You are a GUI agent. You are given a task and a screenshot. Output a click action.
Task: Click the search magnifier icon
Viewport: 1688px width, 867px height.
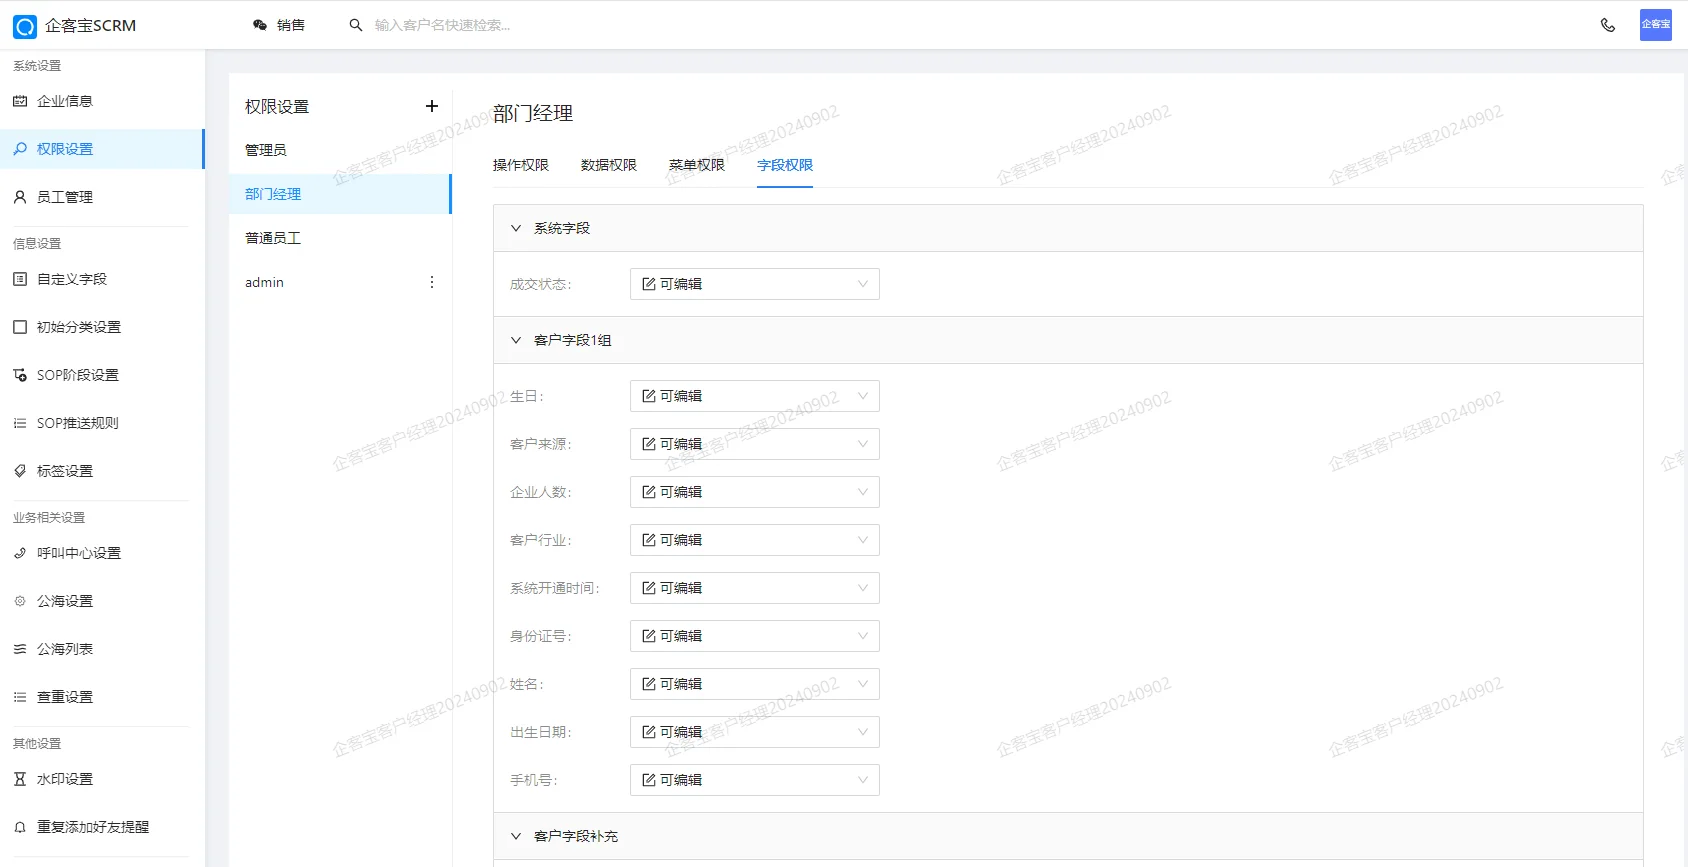(355, 25)
